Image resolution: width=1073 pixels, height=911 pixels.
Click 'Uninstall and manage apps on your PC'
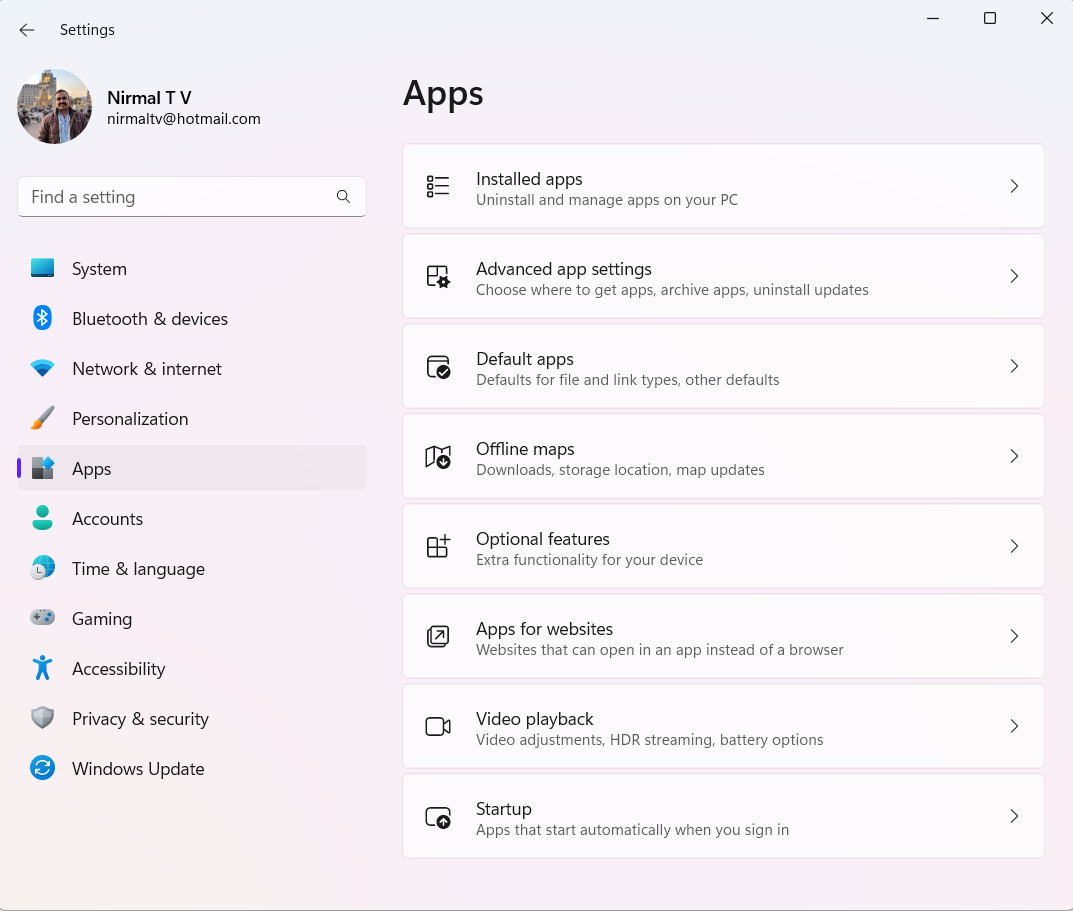tap(607, 200)
